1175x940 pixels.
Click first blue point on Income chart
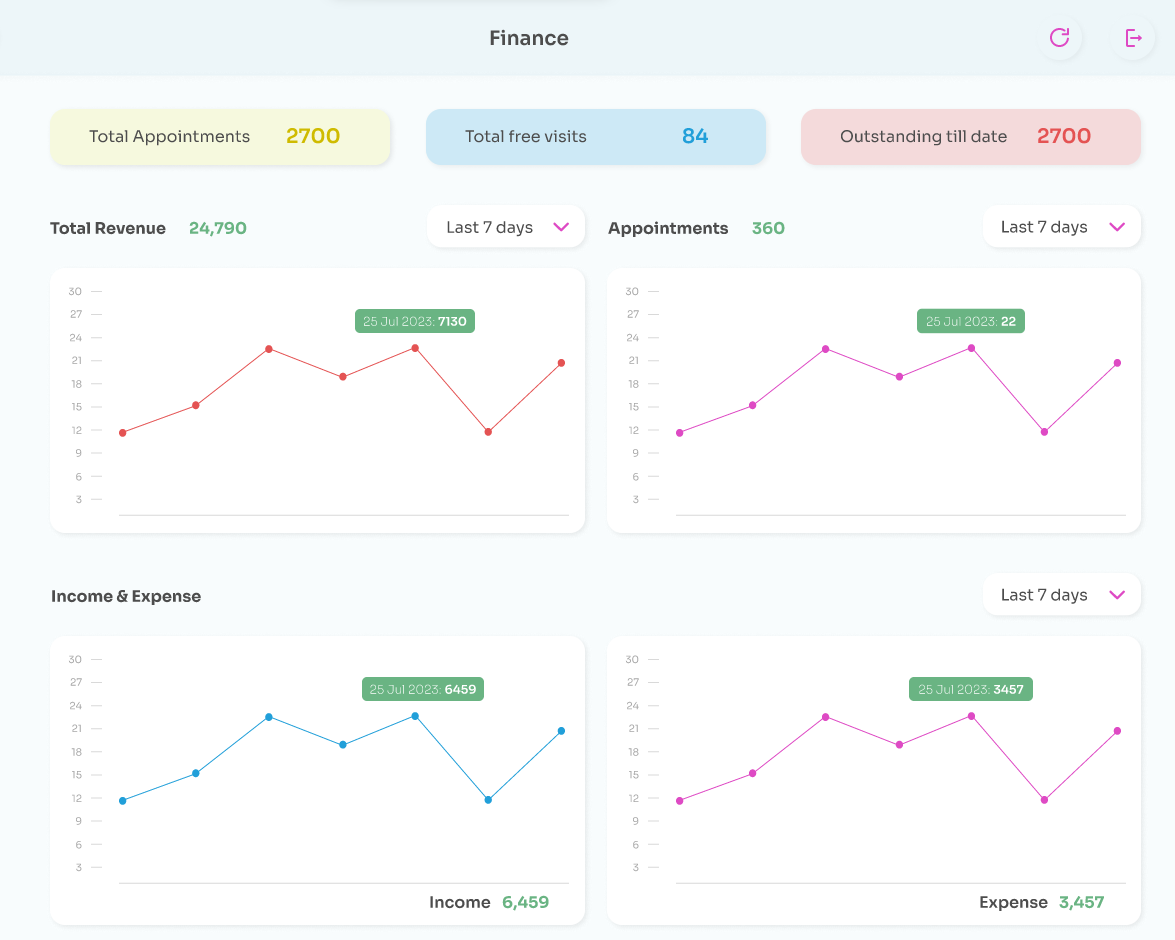click(123, 801)
